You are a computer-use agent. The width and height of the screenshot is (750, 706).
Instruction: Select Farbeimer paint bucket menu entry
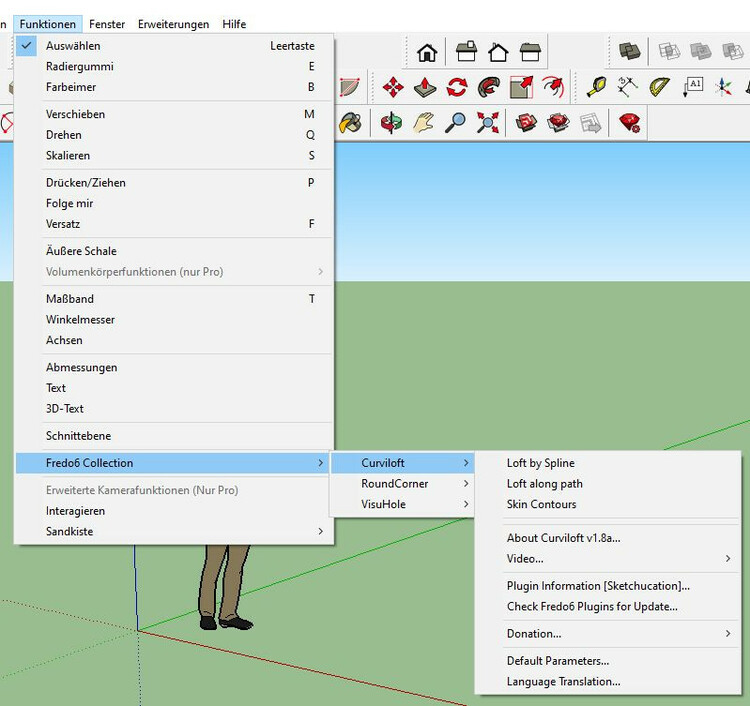pyautogui.click(x=71, y=88)
